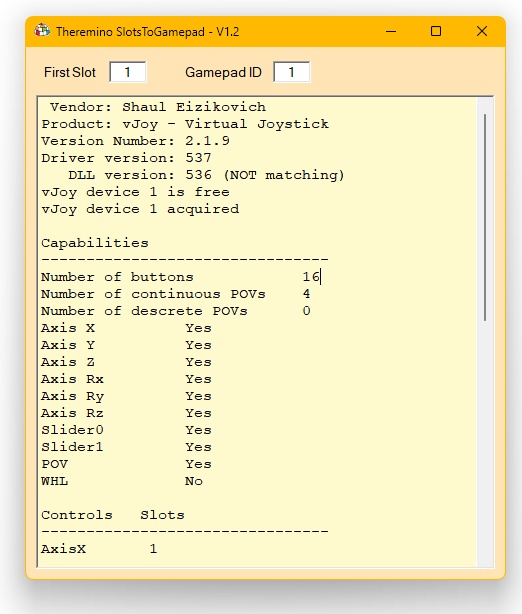Click the 'Controls Slots' heading line
522x614 pixels.
(113, 515)
